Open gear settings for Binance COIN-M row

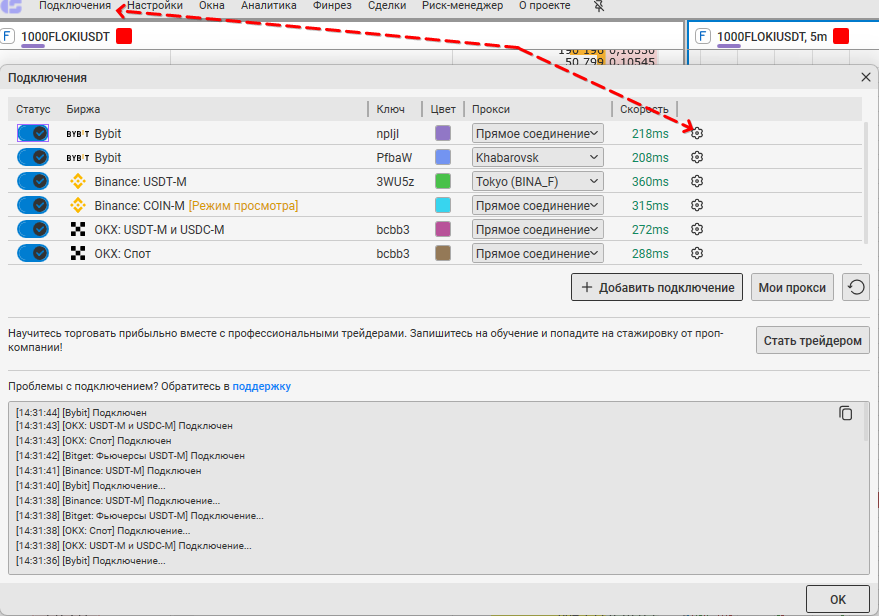(697, 205)
